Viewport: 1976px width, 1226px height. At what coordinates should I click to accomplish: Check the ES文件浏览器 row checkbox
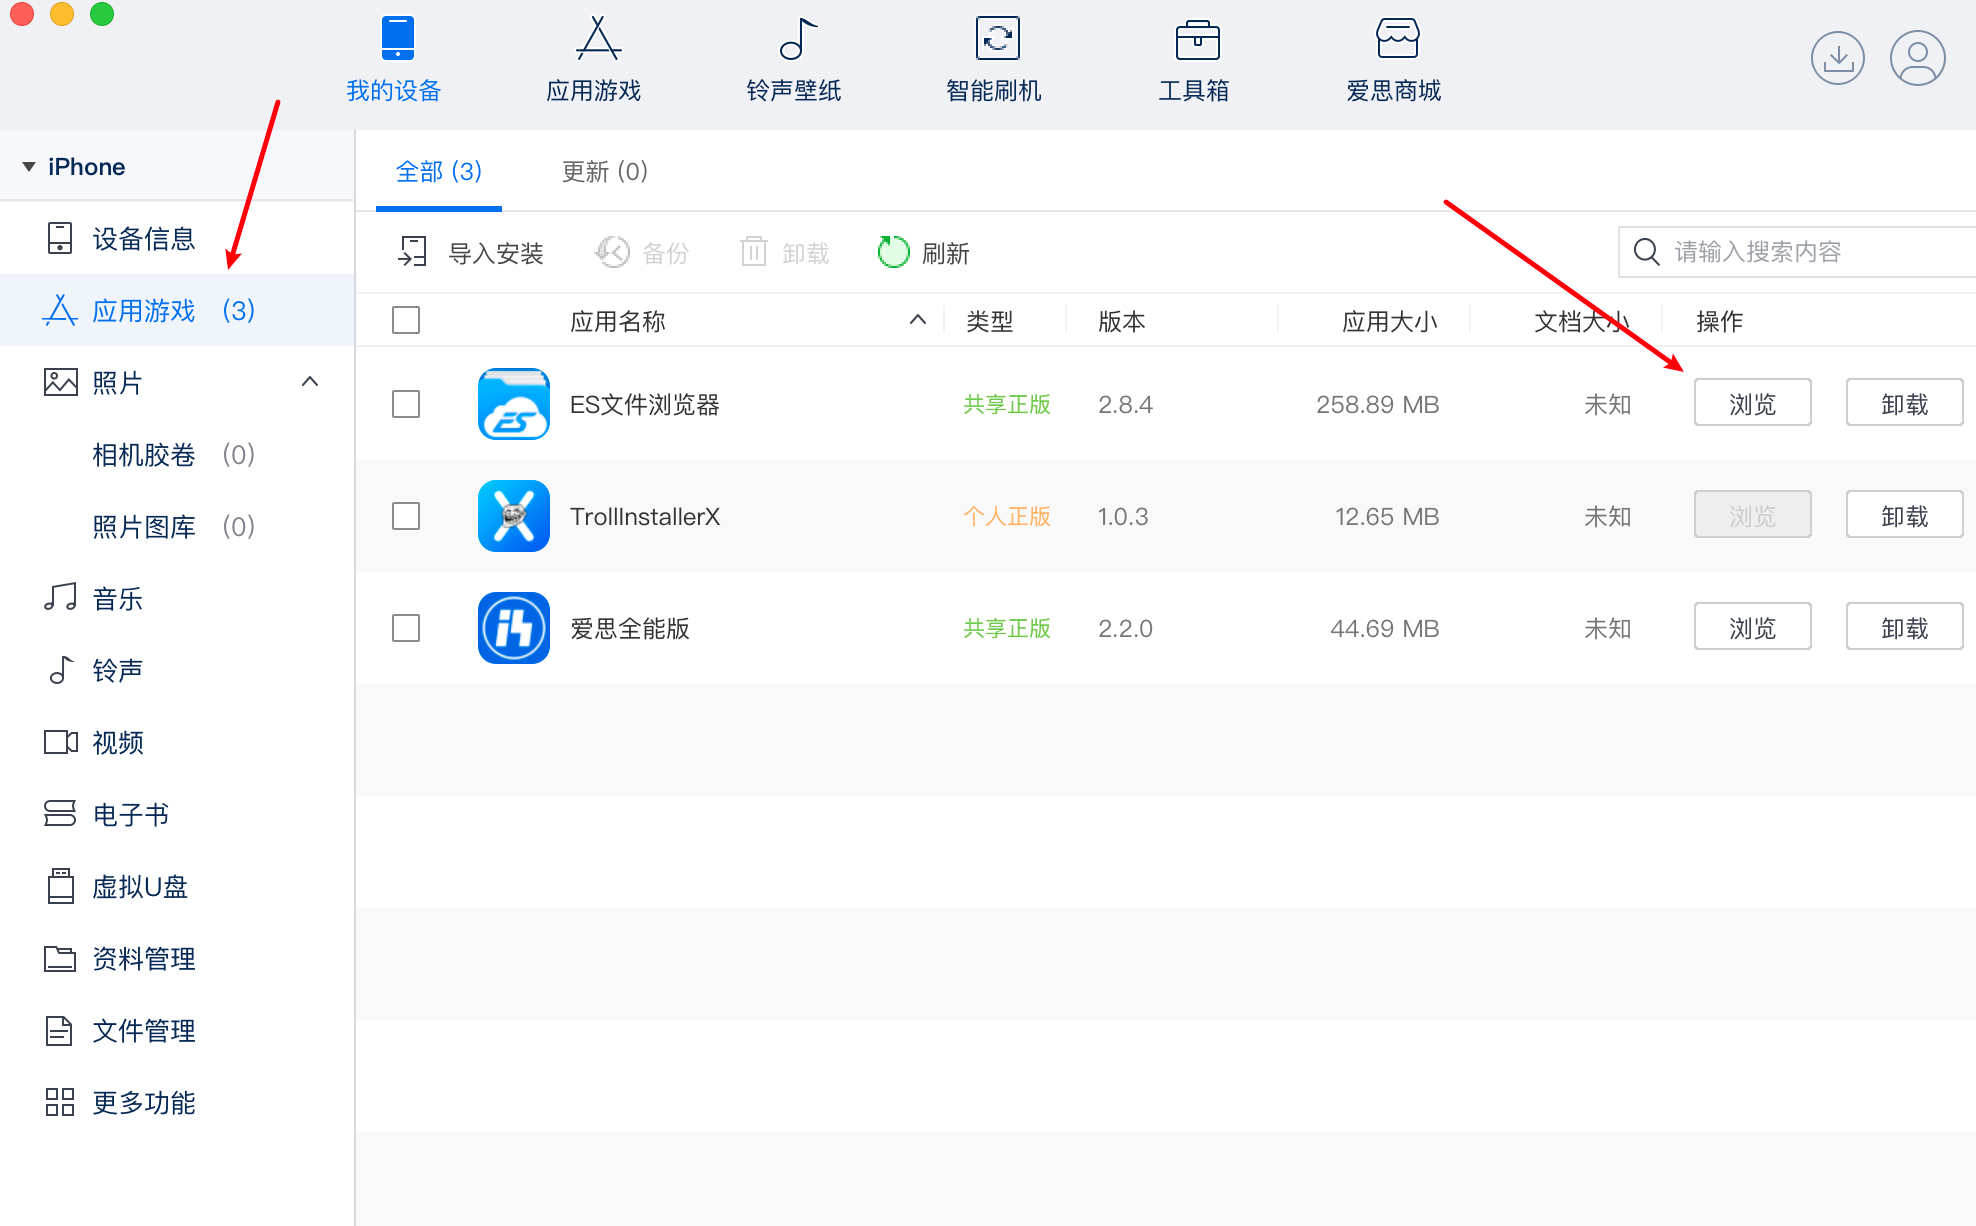(x=406, y=404)
